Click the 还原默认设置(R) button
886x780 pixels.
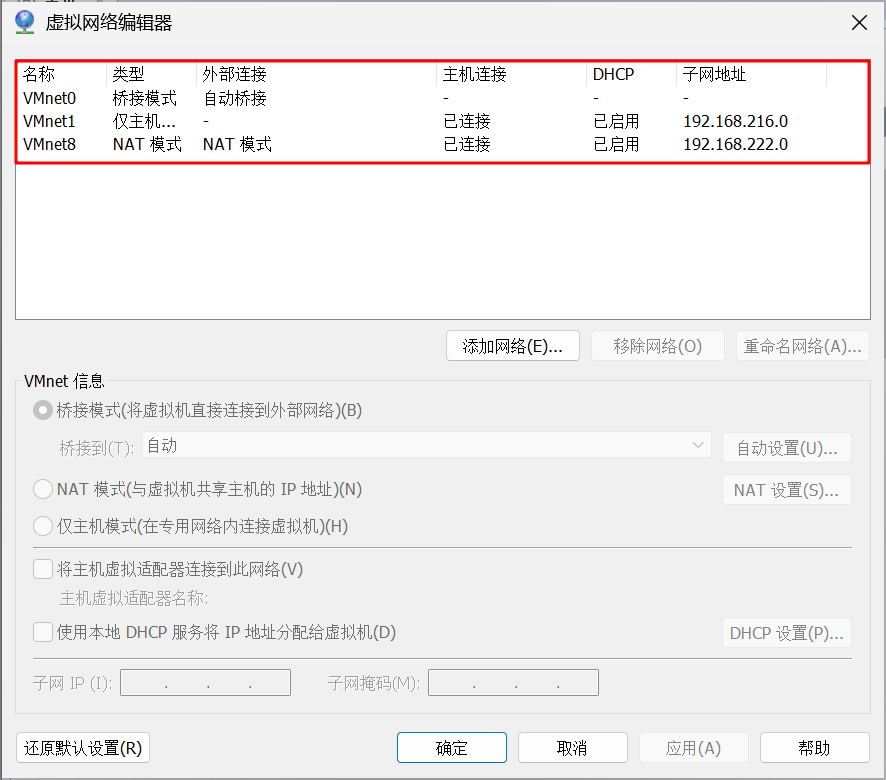[x=83, y=748]
